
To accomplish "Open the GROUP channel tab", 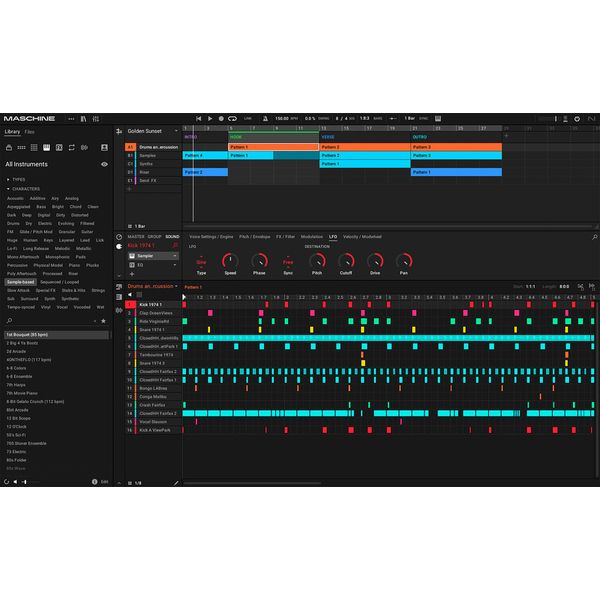I will tap(155, 237).
